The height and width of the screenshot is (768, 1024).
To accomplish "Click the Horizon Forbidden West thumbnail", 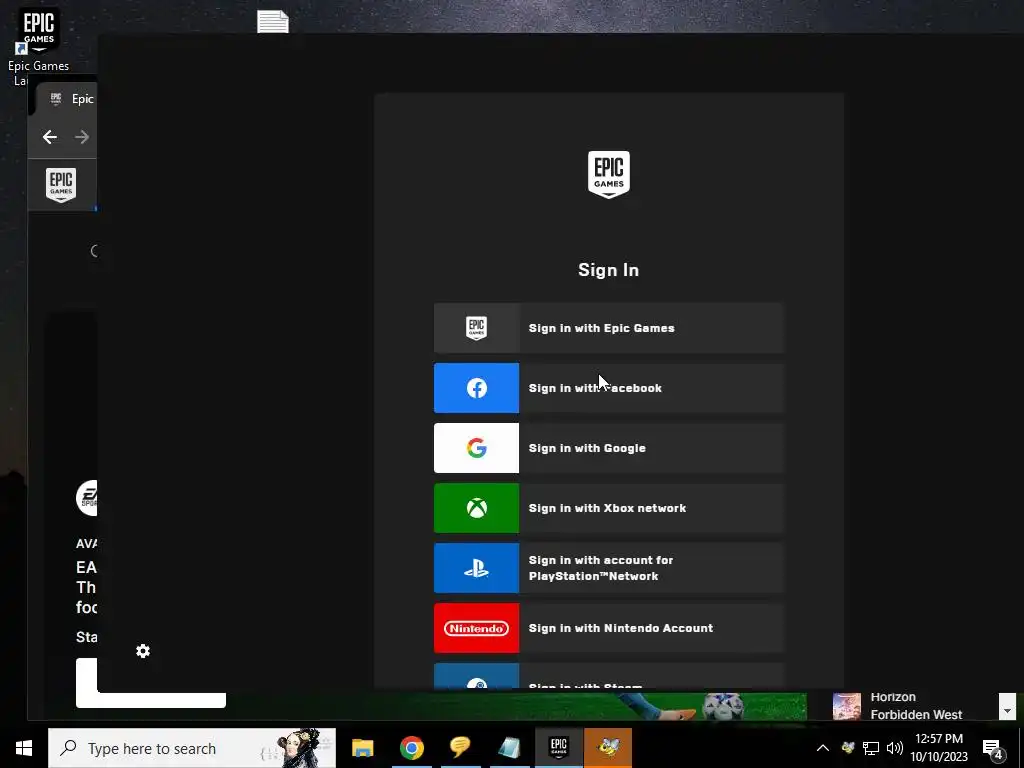I will 846,706.
